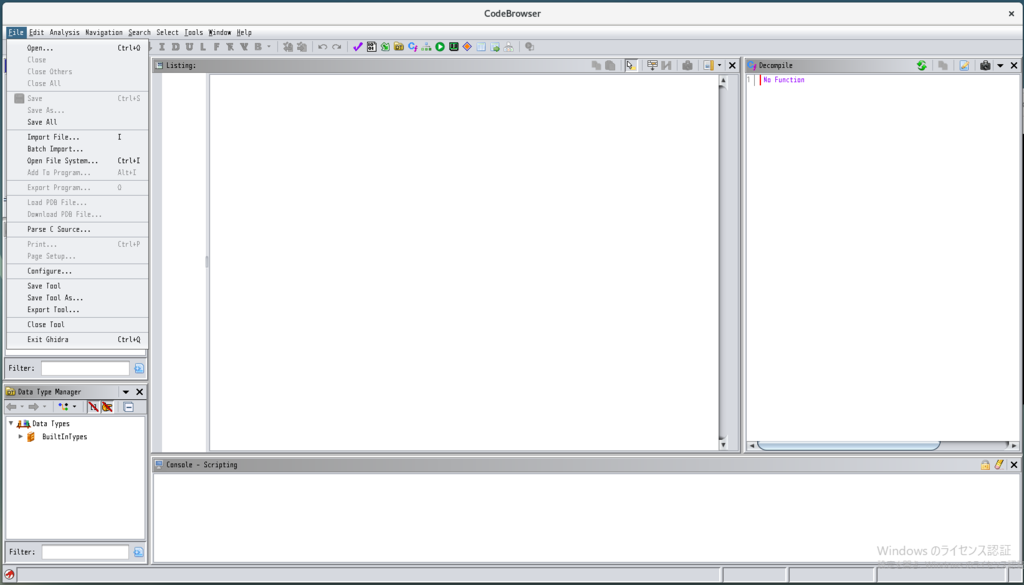Image resolution: width=1024 pixels, height=585 pixels.
Task: Clear the console with the pencil-eraser icon
Action: coord(999,465)
